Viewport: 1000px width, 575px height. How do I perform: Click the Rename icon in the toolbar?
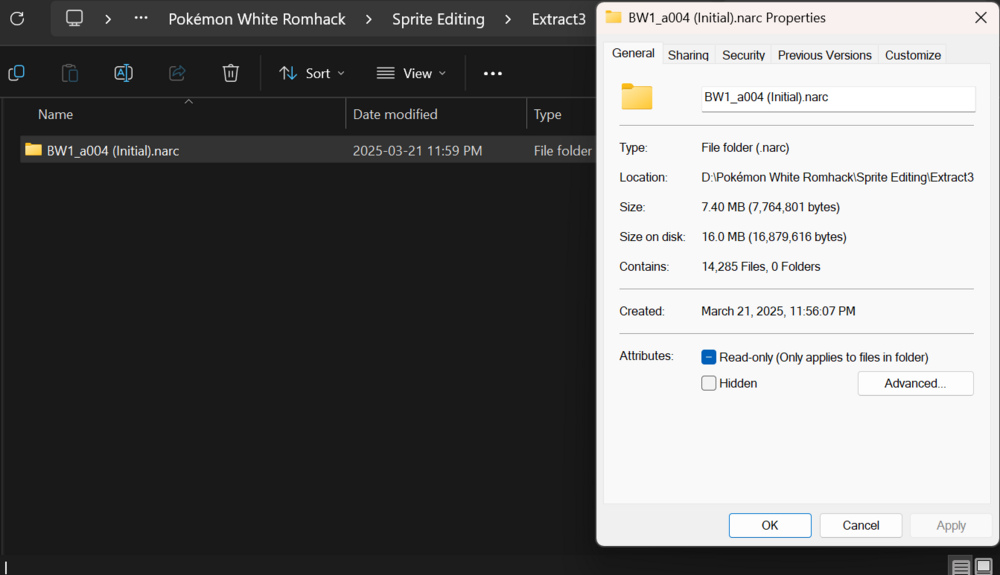pos(123,73)
